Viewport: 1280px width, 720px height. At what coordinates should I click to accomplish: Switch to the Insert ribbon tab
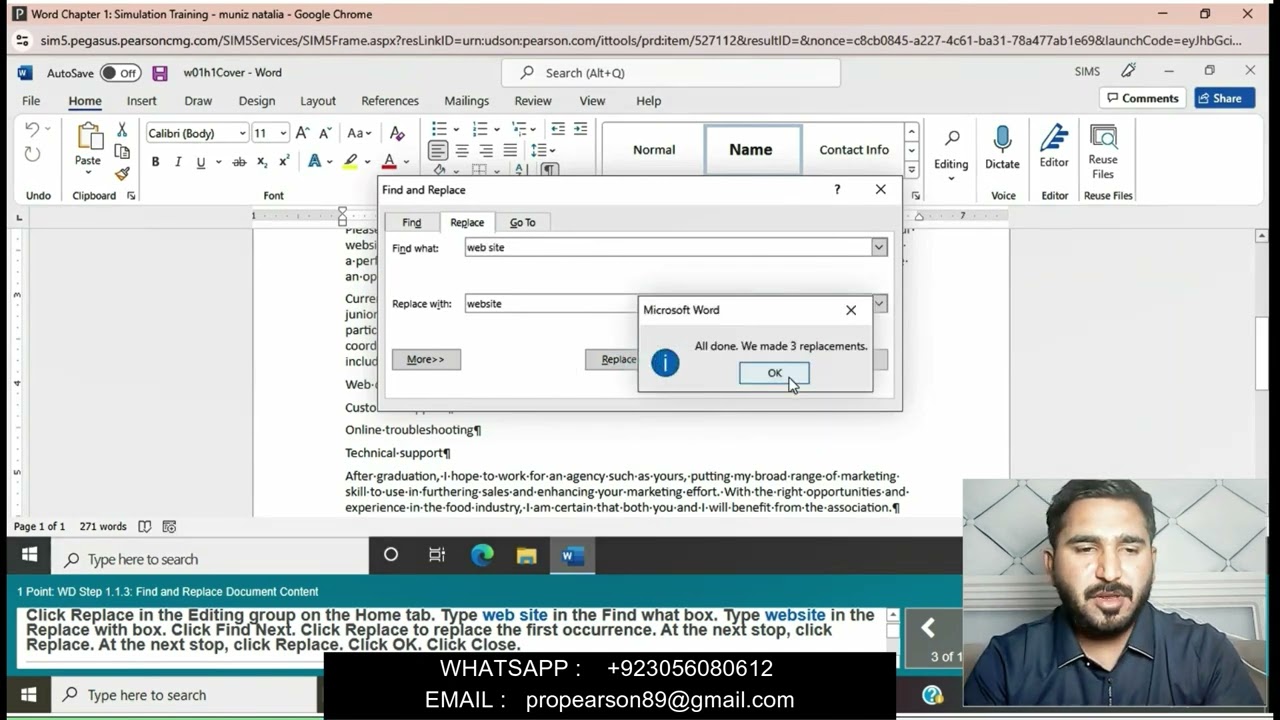point(141,101)
